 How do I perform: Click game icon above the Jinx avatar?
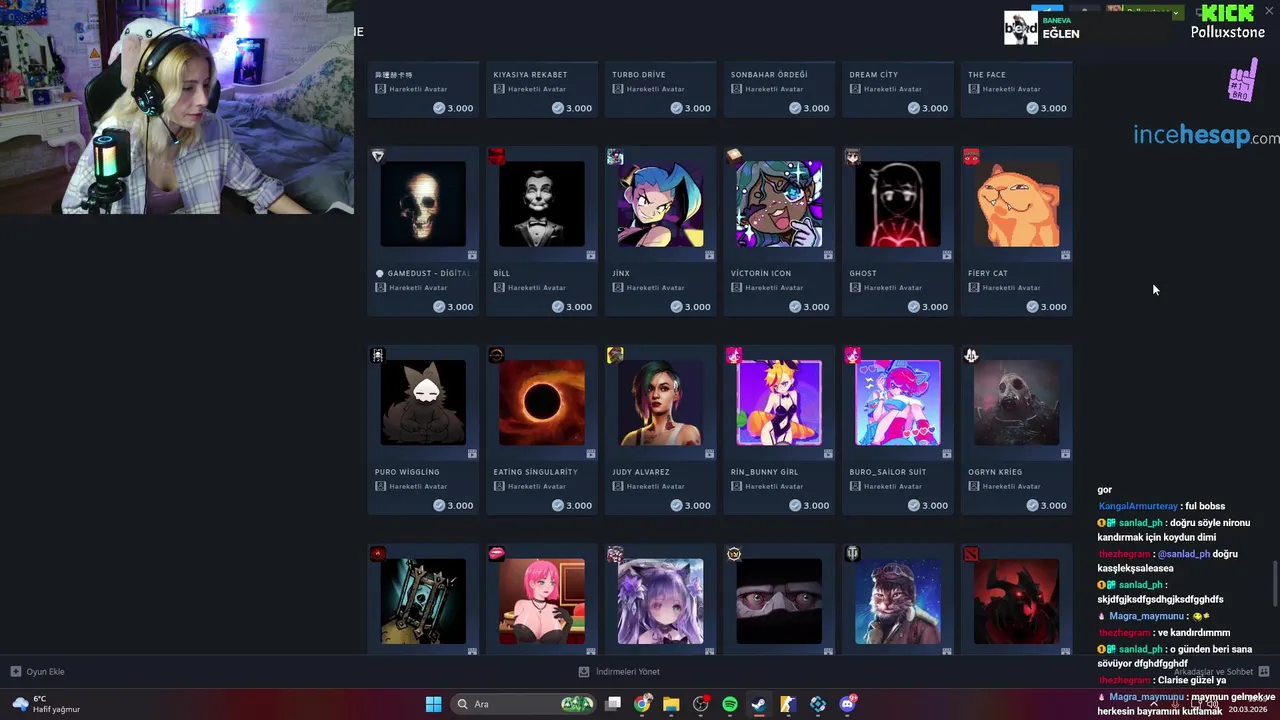coord(615,156)
